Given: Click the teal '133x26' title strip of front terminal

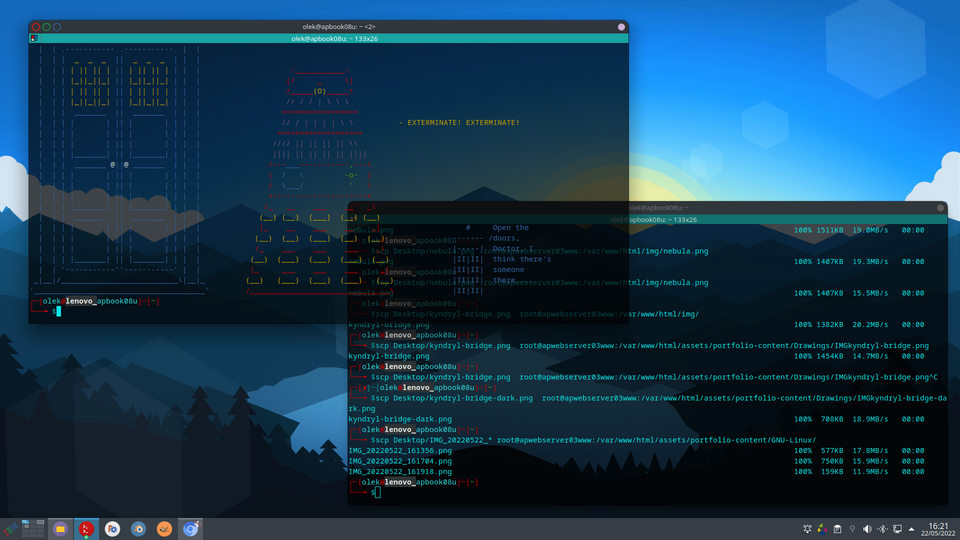Looking at the screenshot, I should [x=334, y=39].
